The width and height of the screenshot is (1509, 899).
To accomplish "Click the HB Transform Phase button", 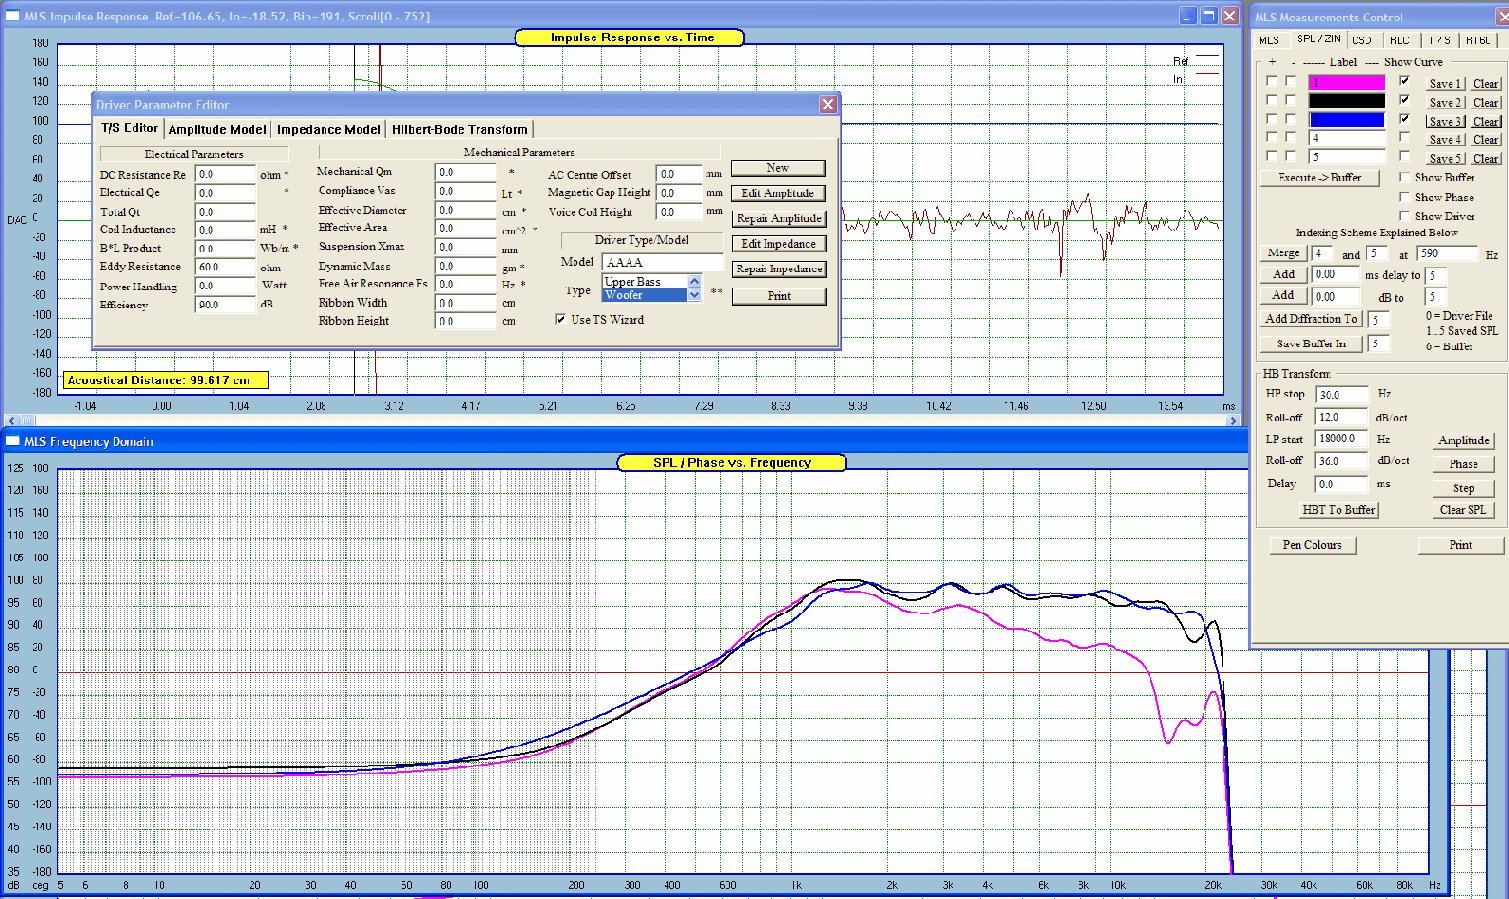I will [x=1464, y=465].
